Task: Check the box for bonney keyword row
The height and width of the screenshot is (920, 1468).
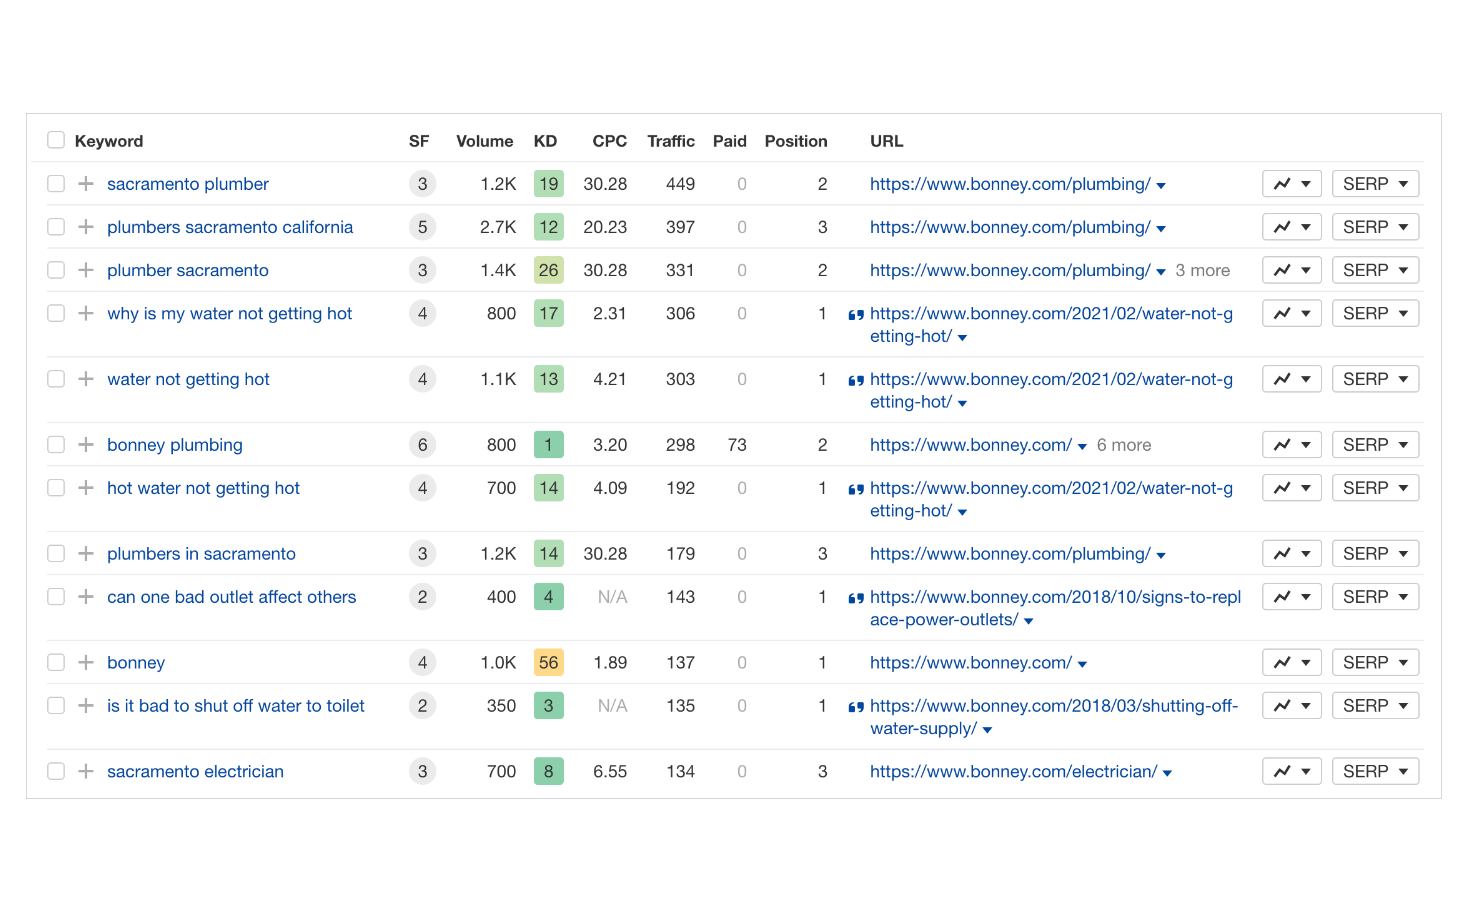Action: pos(56,663)
